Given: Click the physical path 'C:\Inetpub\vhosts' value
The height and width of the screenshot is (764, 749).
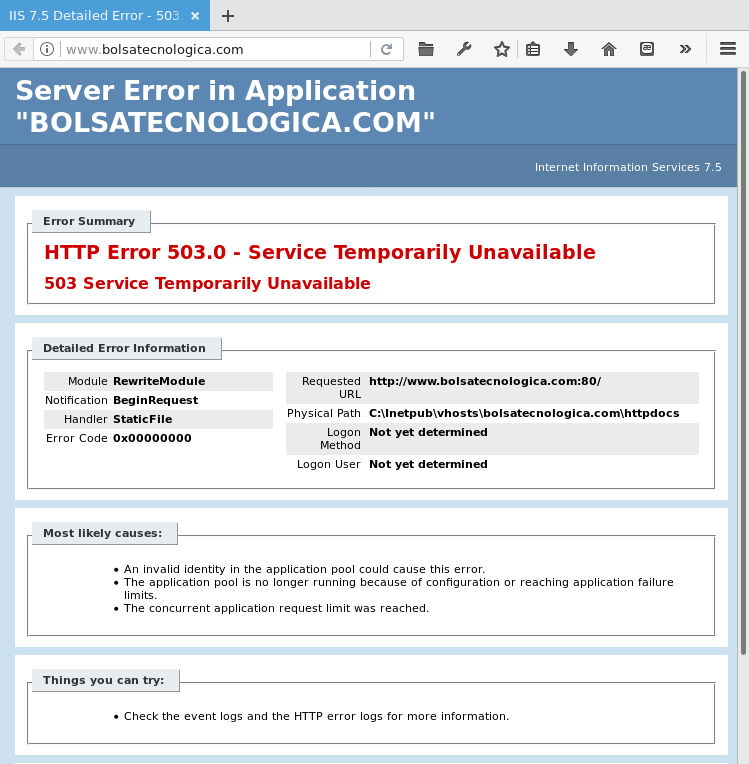Looking at the screenshot, I should point(524,413).
